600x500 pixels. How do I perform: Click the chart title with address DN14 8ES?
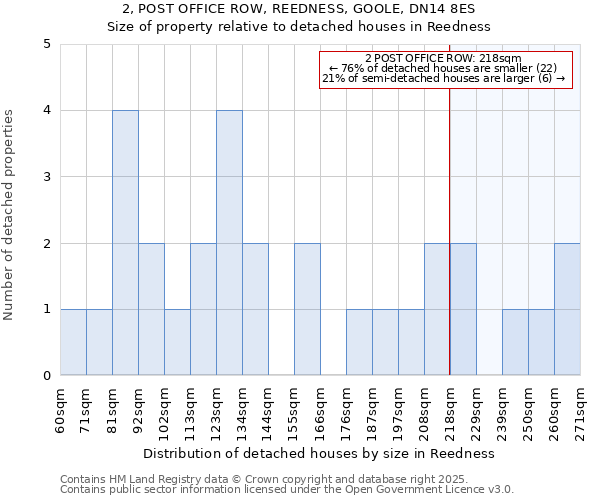300,10
